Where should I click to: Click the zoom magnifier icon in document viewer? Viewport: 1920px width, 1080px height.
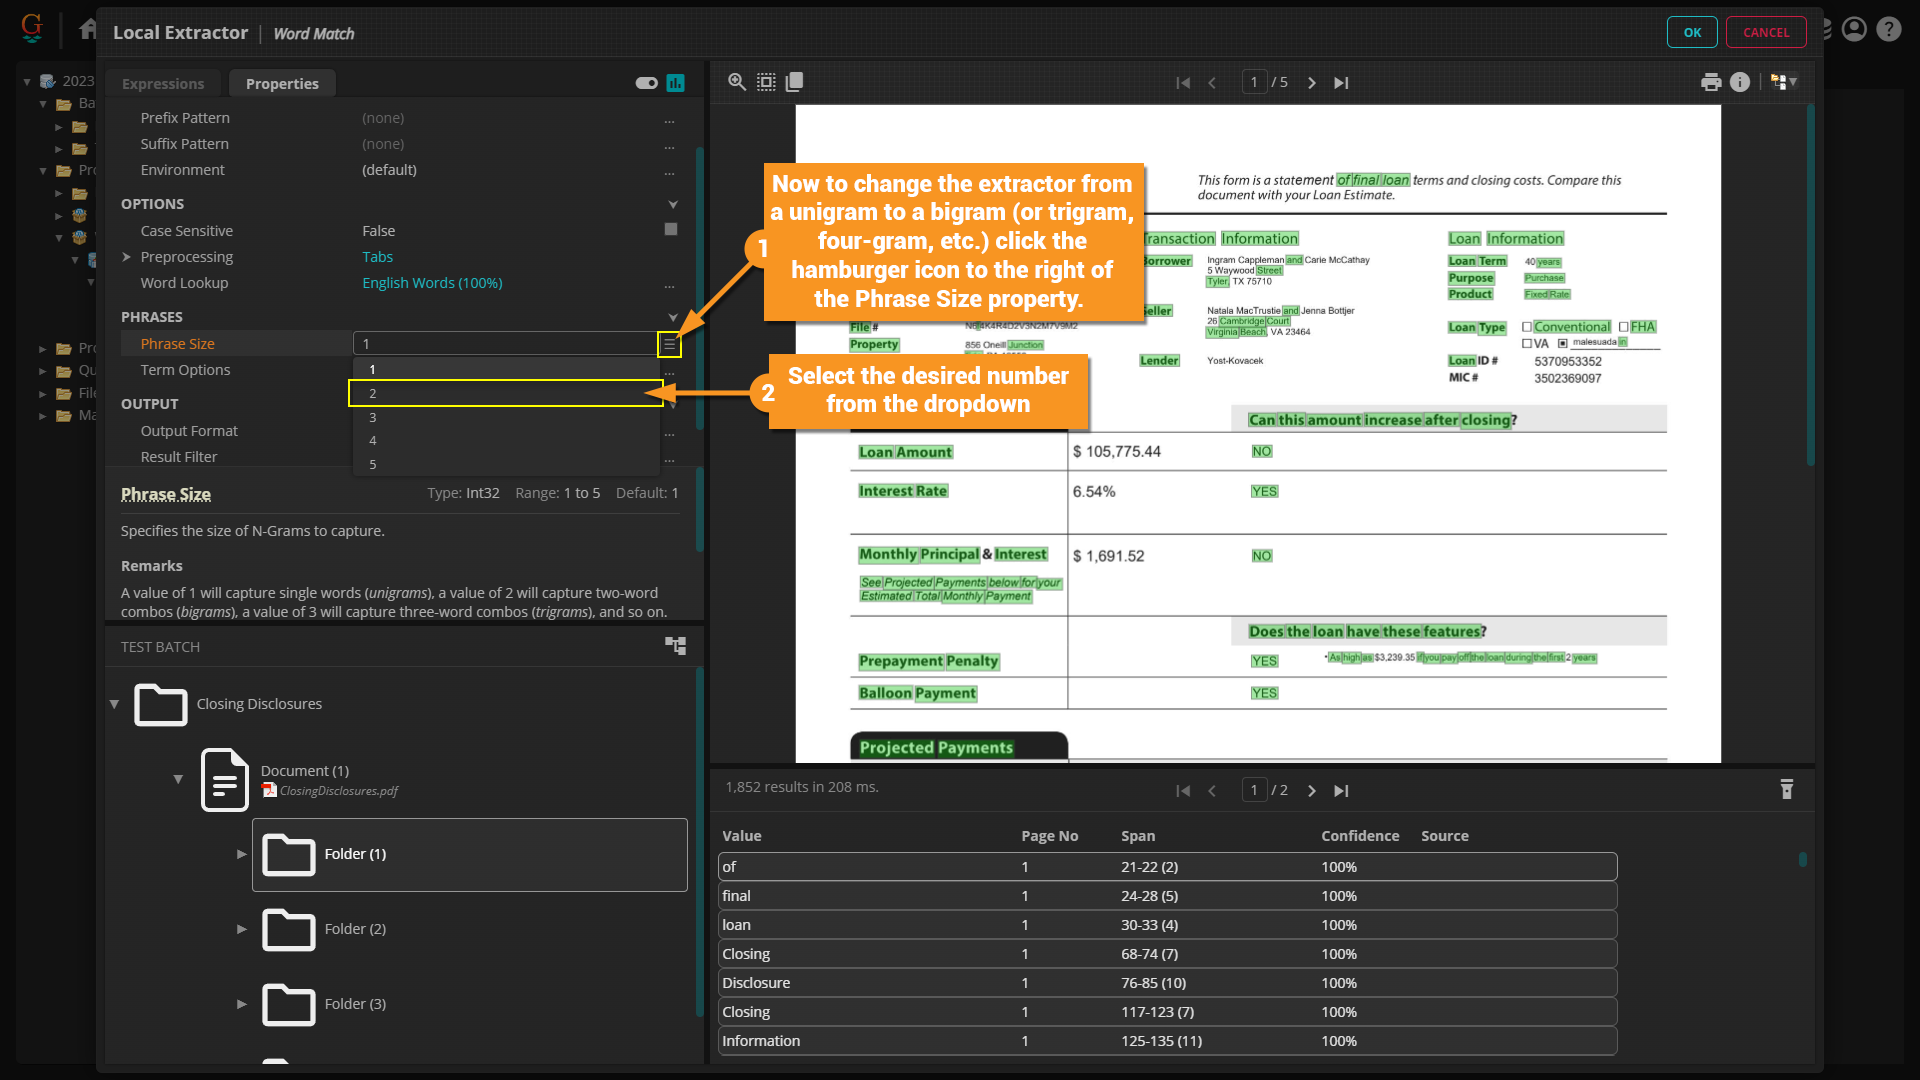(737, 82)
